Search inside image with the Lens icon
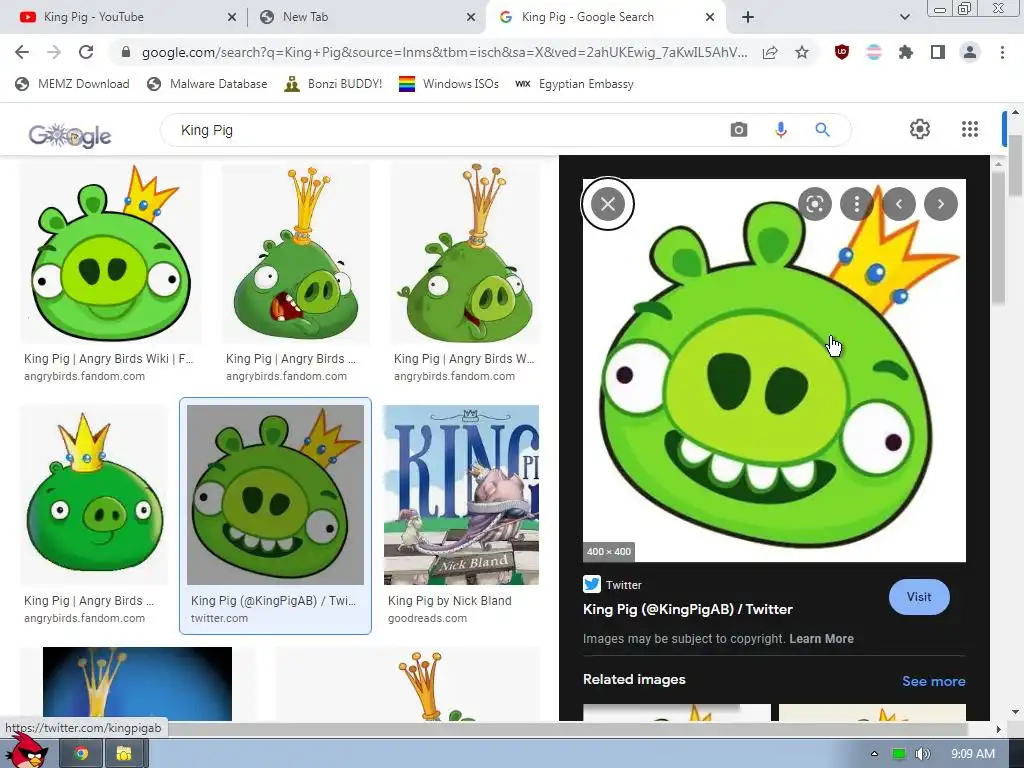1024x768 pixels. [x=814, y=204]
